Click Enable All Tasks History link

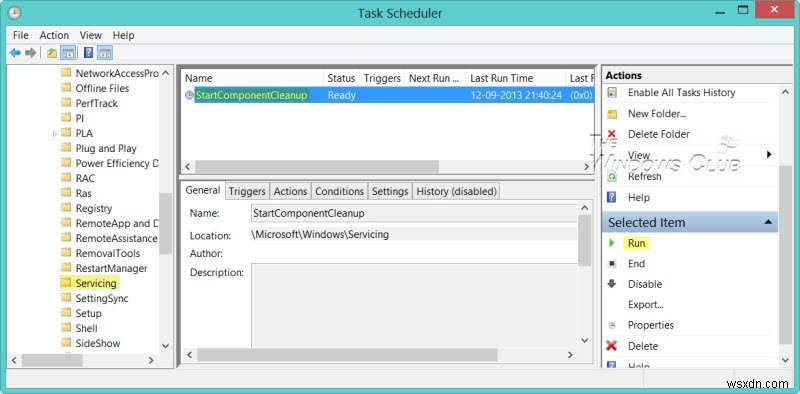[681, 93]
